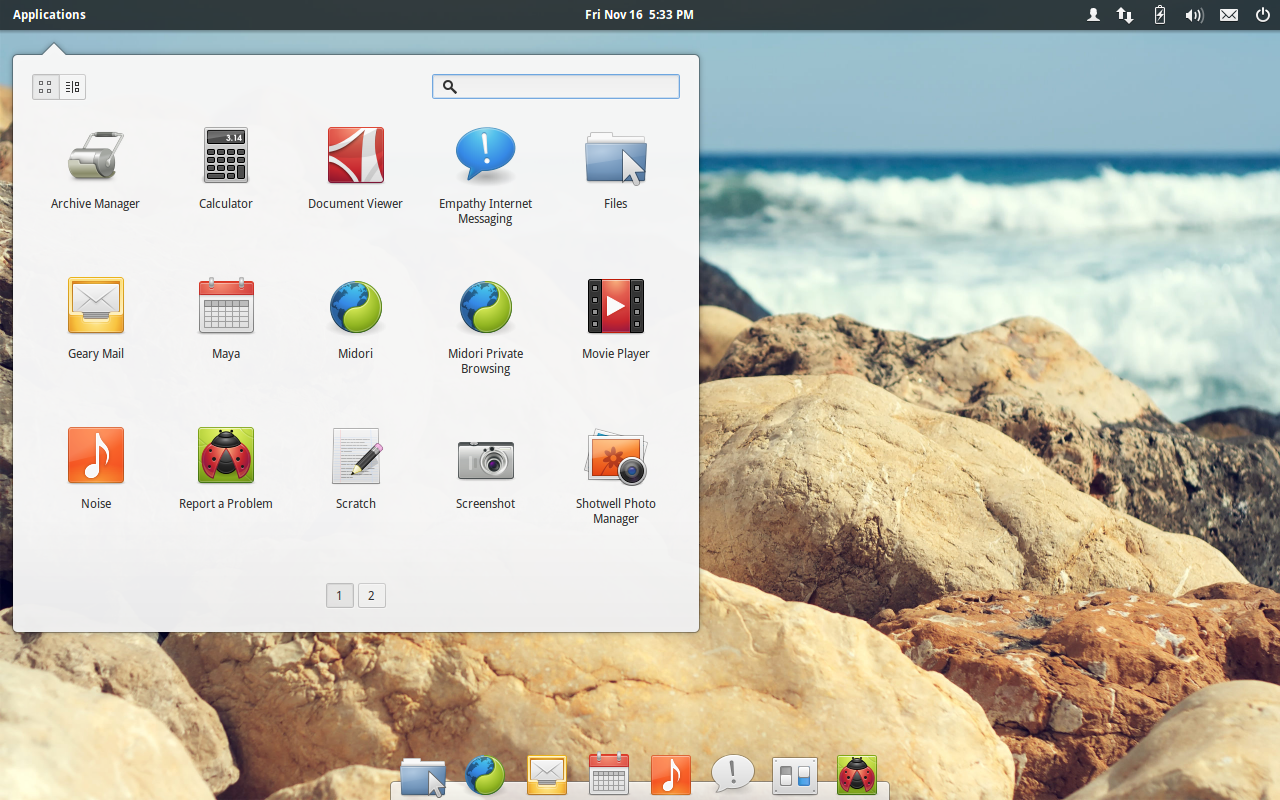Viewport: 1280px width, 800px height.
Task: Switch launcher to grid view
Action: pos(46,87)
